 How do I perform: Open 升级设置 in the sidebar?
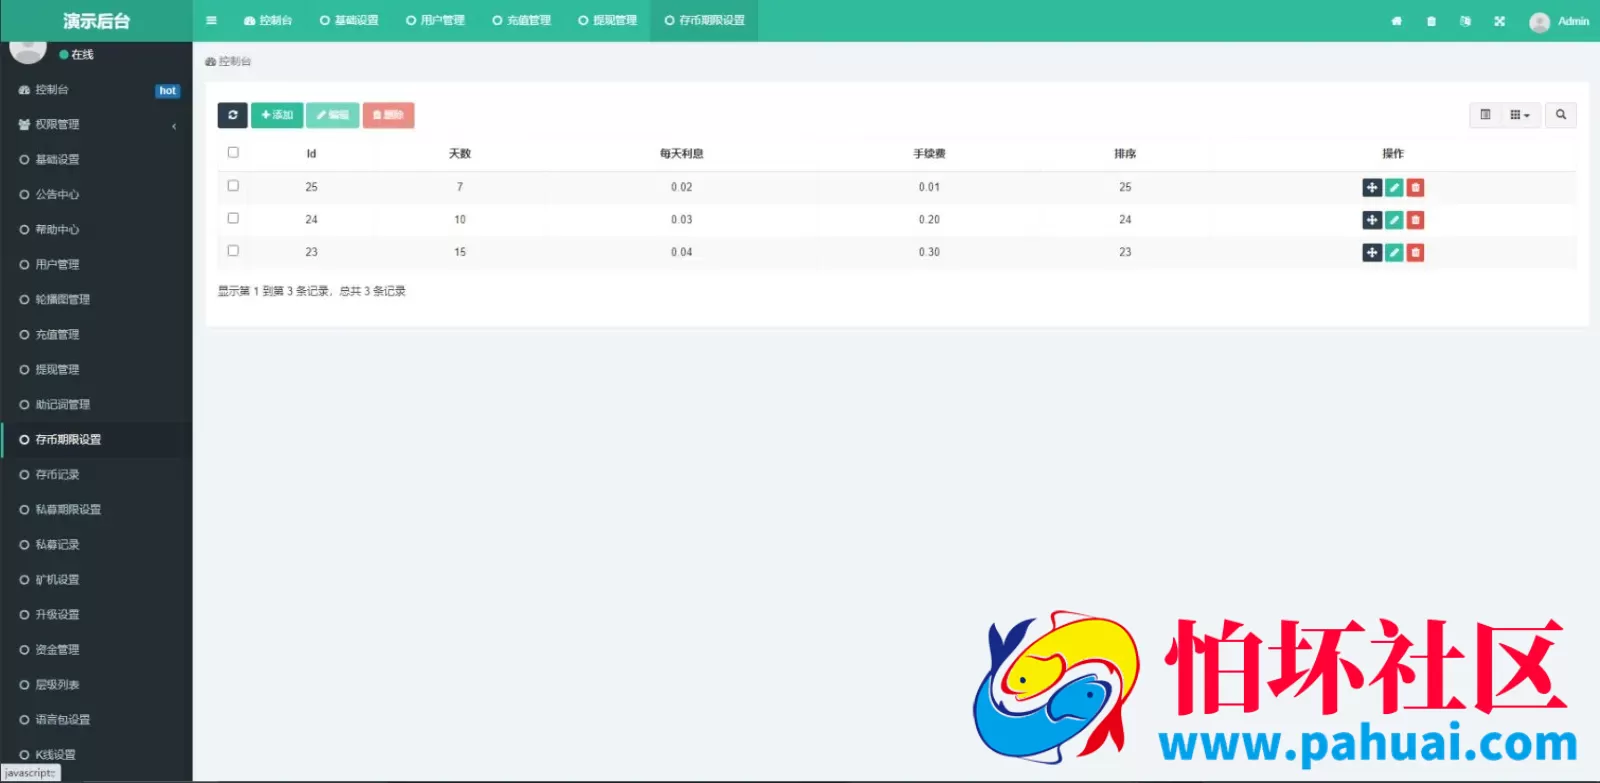96,615
